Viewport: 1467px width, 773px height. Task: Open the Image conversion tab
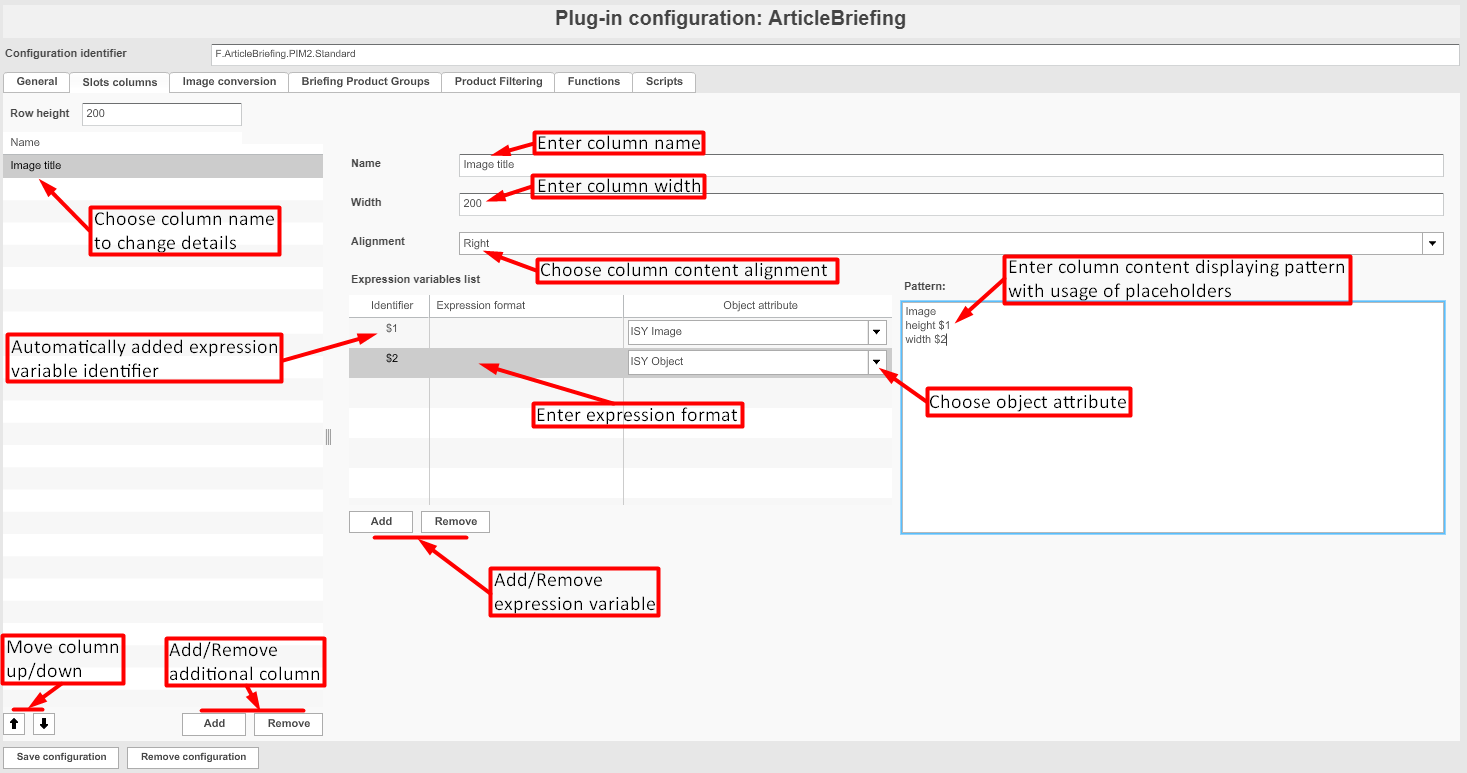click(x=229, y=82)
